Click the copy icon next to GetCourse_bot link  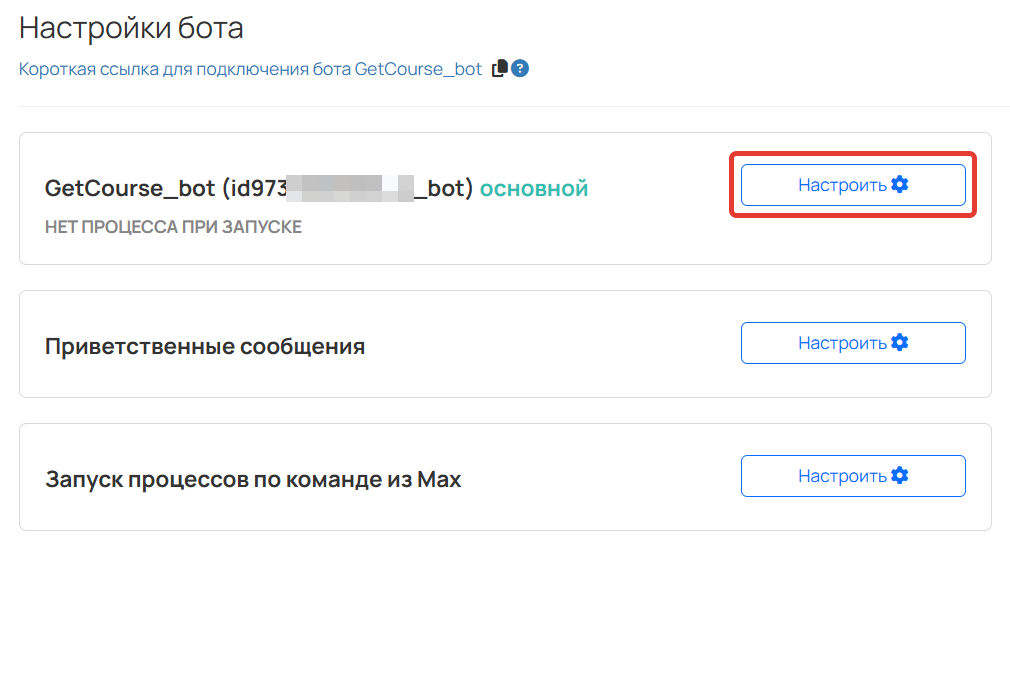tap(499, 68)
